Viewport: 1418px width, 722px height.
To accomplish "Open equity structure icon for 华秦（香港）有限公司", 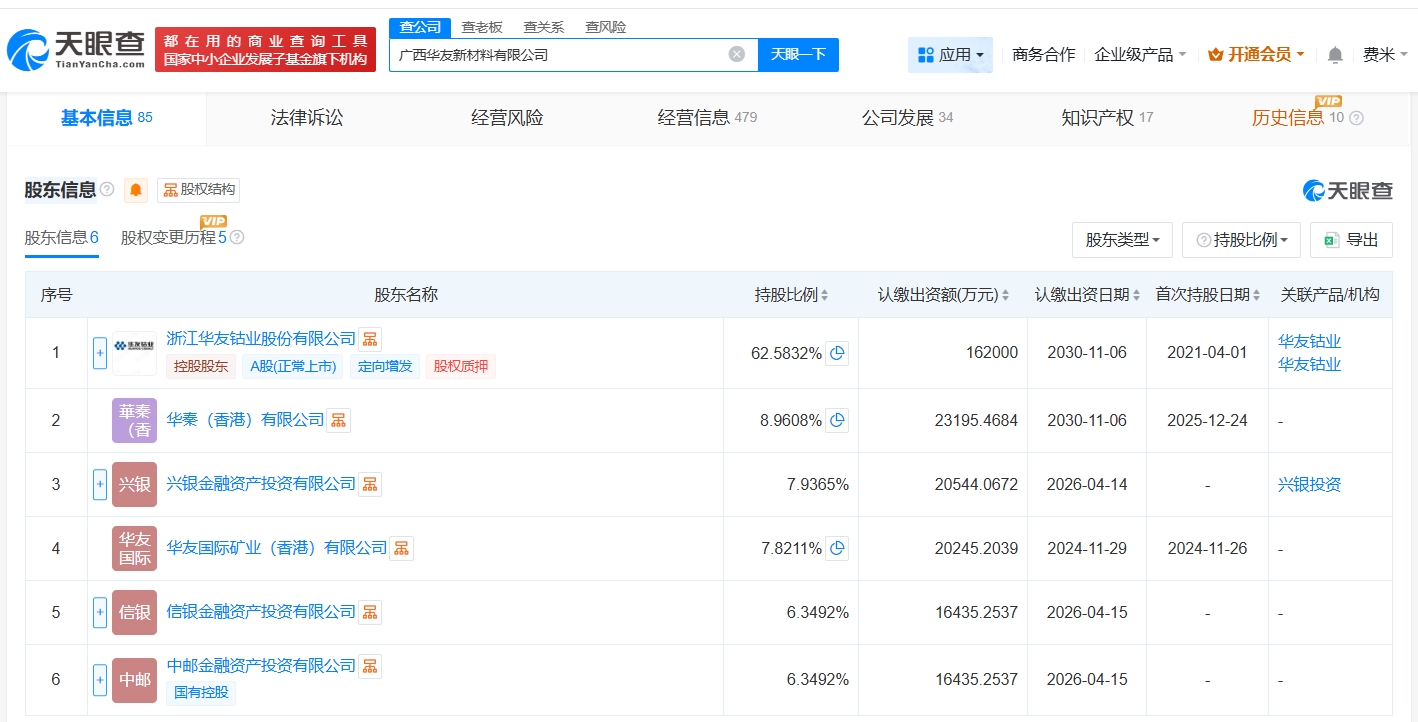I will pos(339,420).
